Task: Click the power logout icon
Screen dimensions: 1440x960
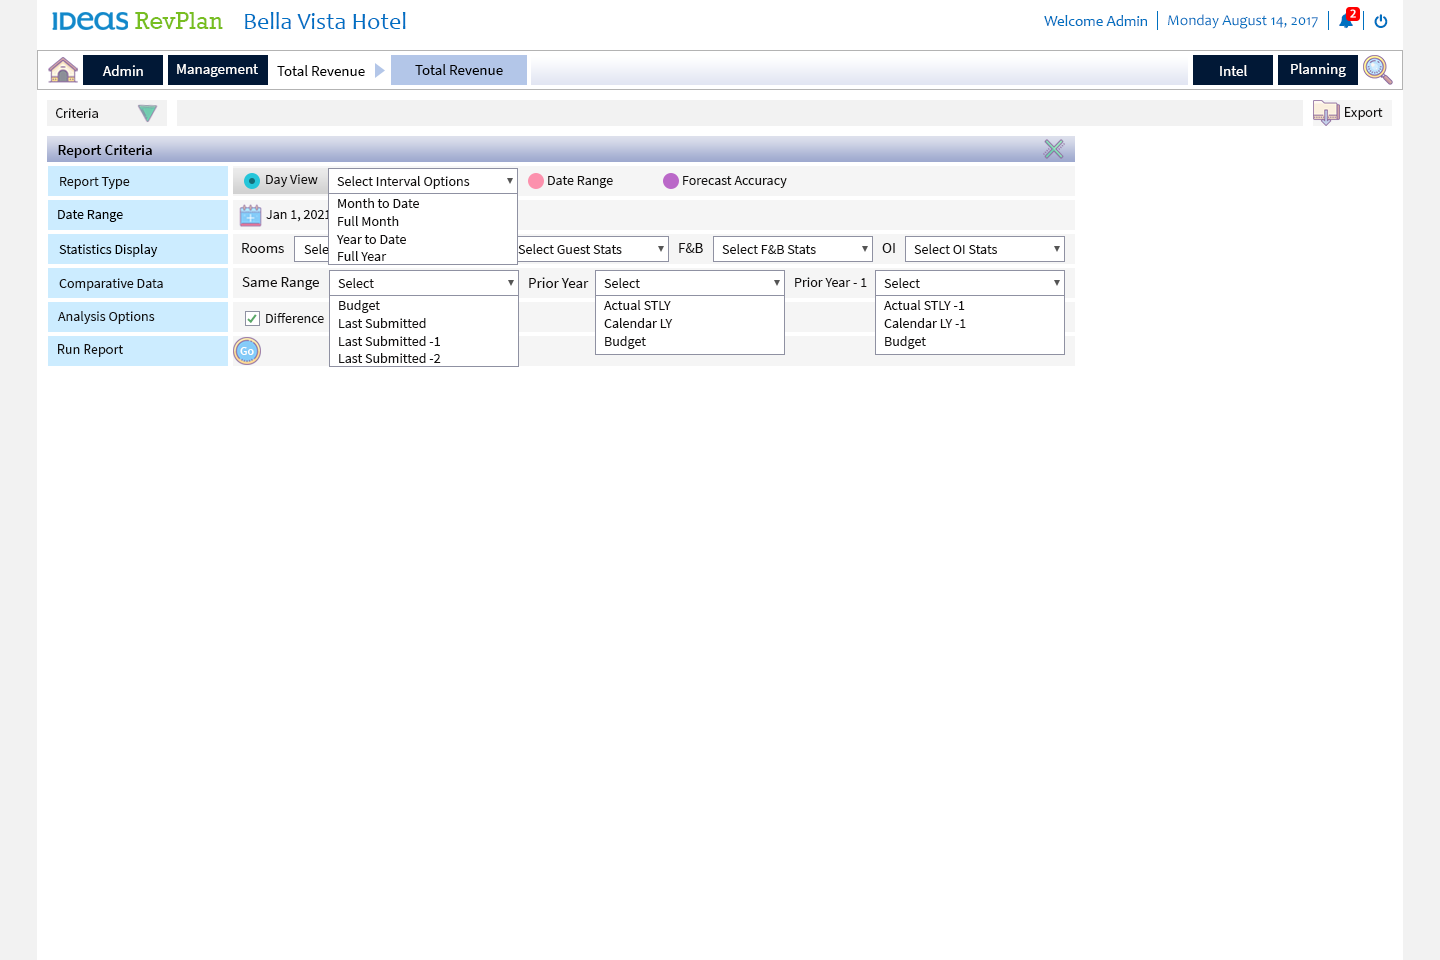Action: [x=1381, y=21]
